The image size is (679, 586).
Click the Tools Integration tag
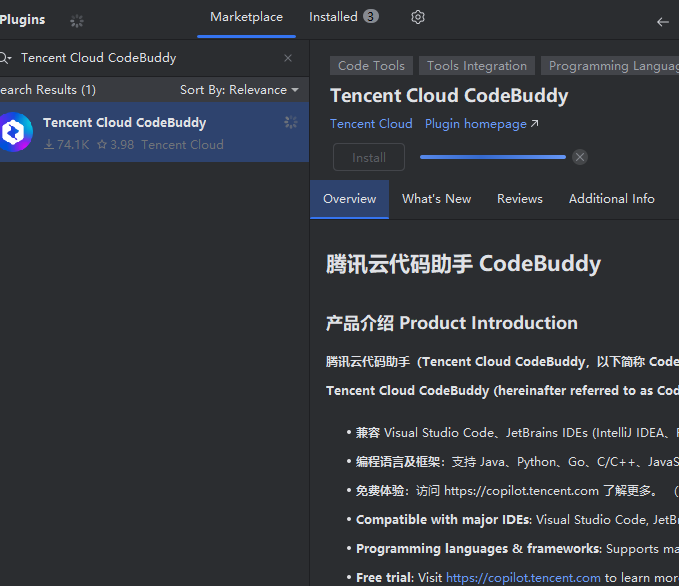[477, 66]
